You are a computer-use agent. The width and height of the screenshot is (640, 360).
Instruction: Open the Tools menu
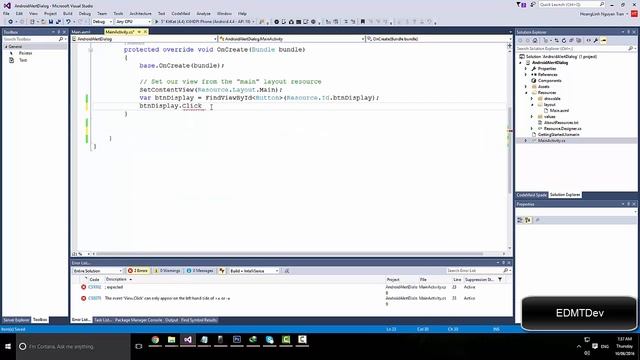118,13
